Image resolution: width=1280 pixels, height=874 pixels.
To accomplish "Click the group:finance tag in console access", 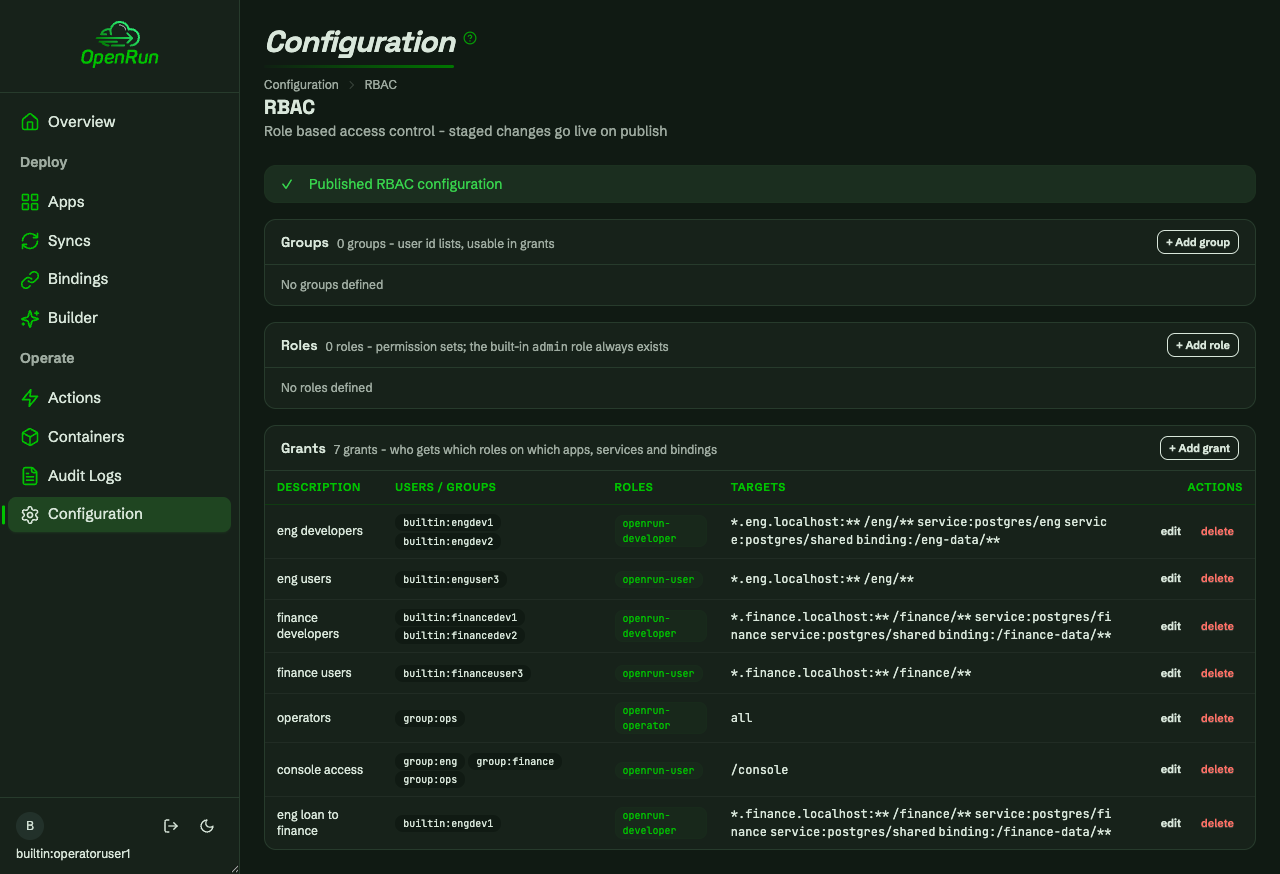I will tap(515, 761).
